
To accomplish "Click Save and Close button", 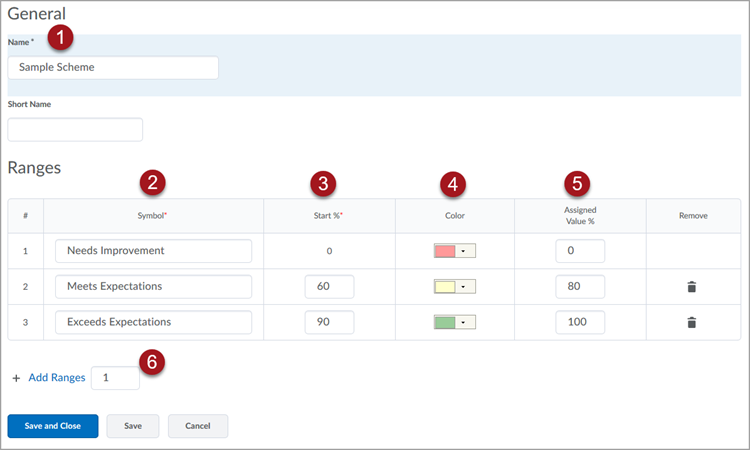I will pyautogui.click(x=53, y=426).
